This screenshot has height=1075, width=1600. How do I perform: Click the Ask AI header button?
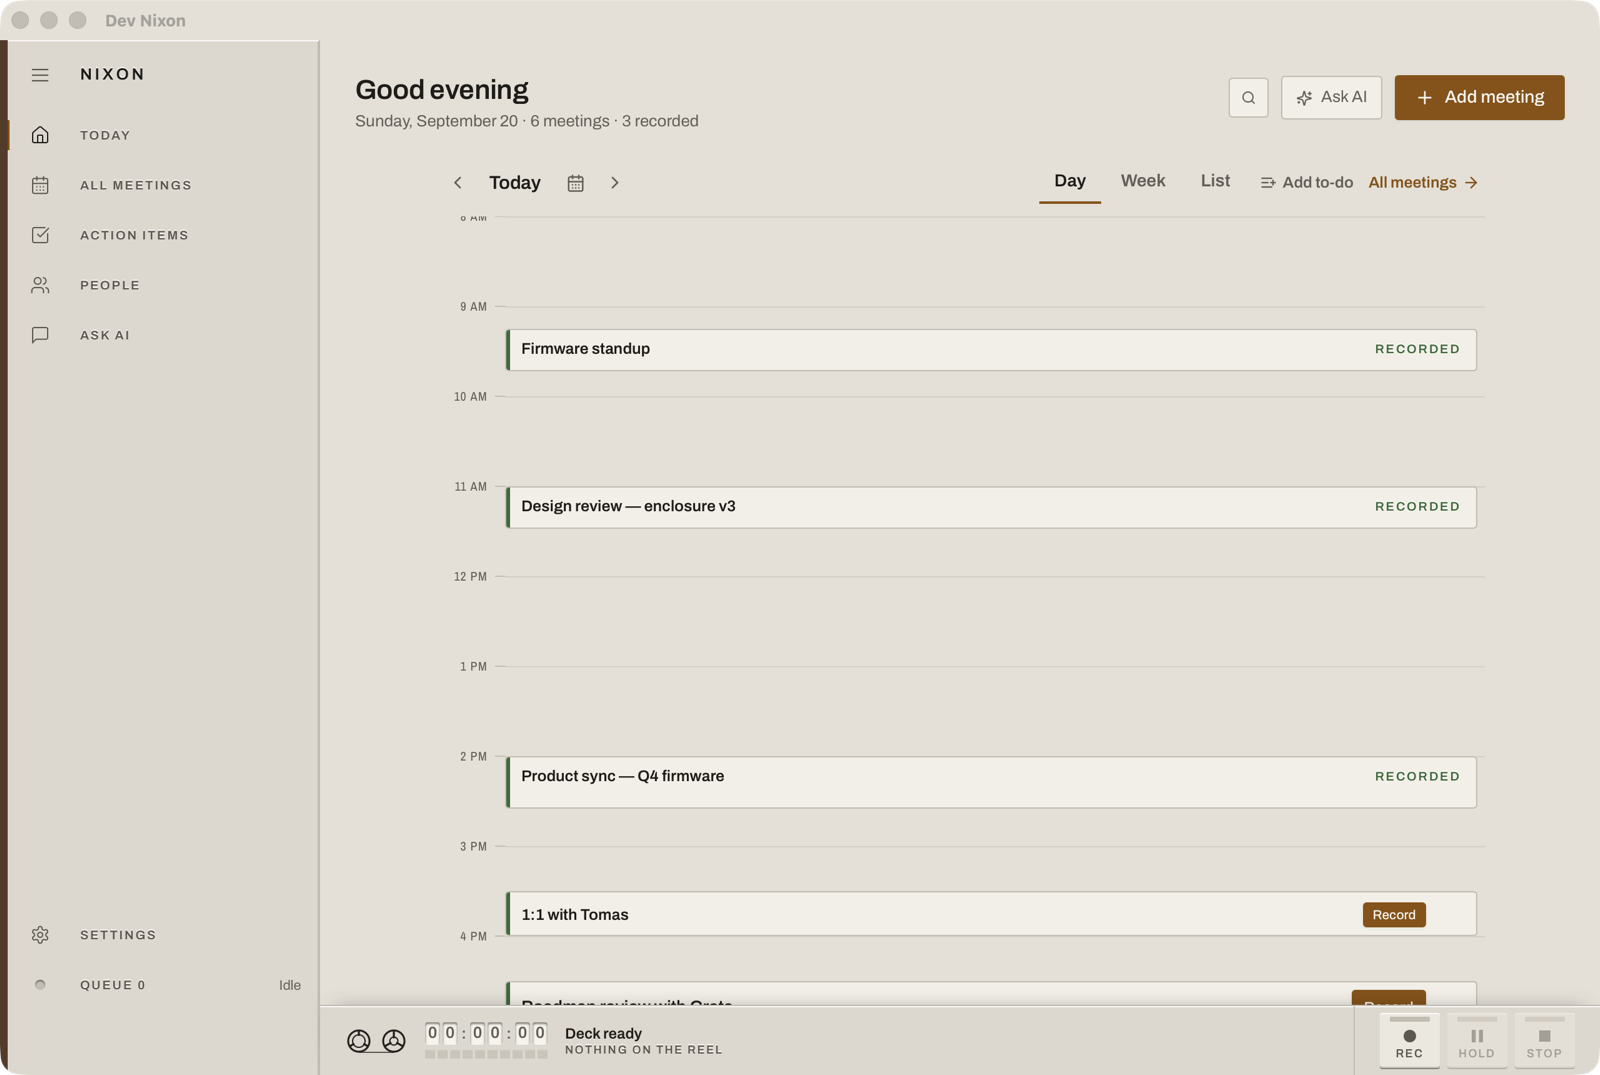pyautogui.click(x=1331, y=98)
